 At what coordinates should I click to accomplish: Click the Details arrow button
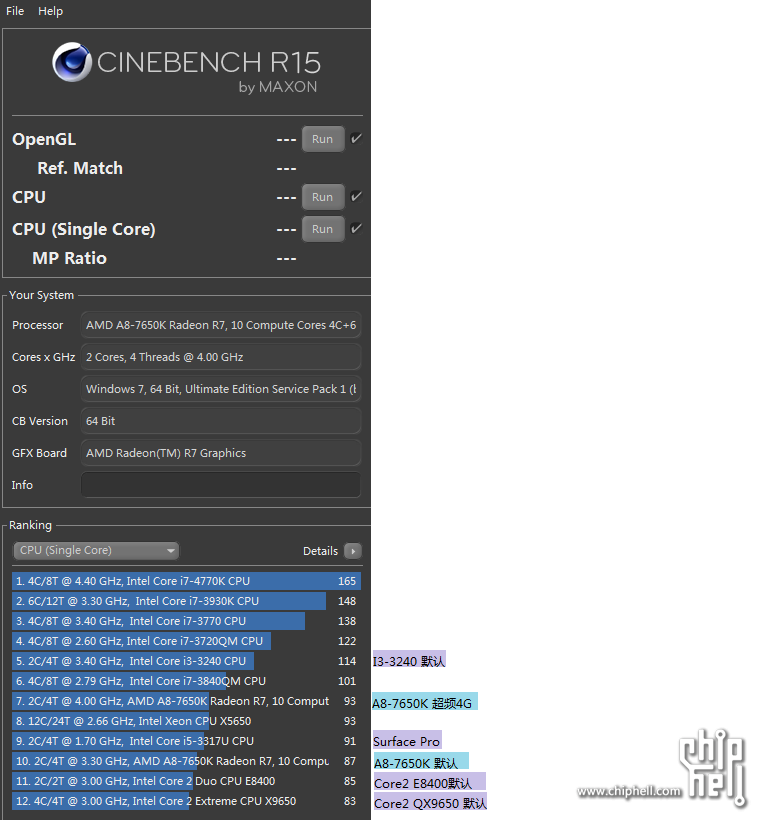pyautogui.click(x=353, y=551)
